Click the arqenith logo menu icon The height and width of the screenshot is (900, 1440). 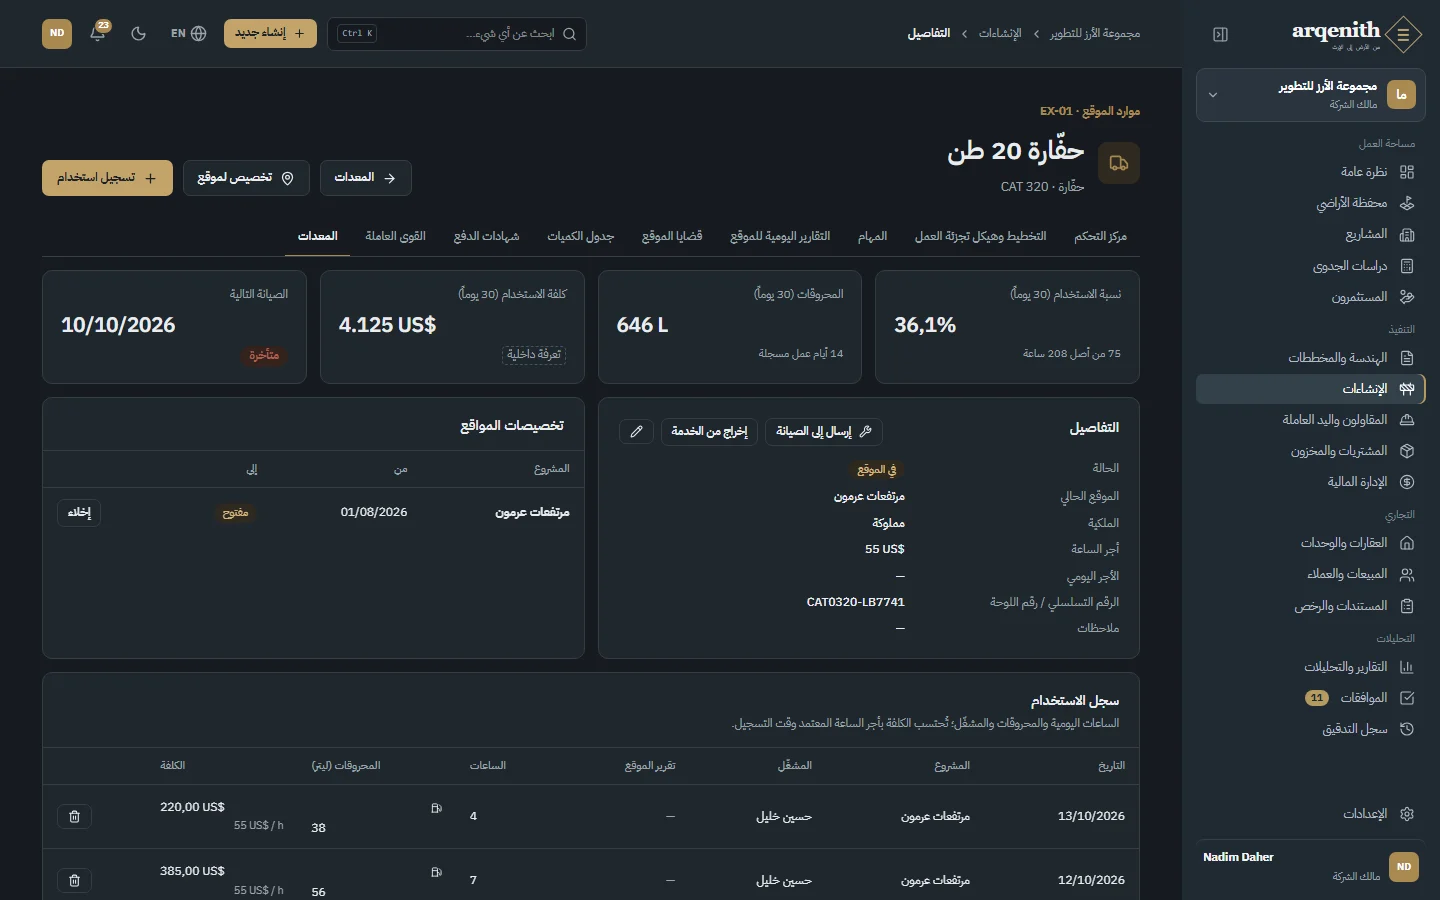[1404, 34]
